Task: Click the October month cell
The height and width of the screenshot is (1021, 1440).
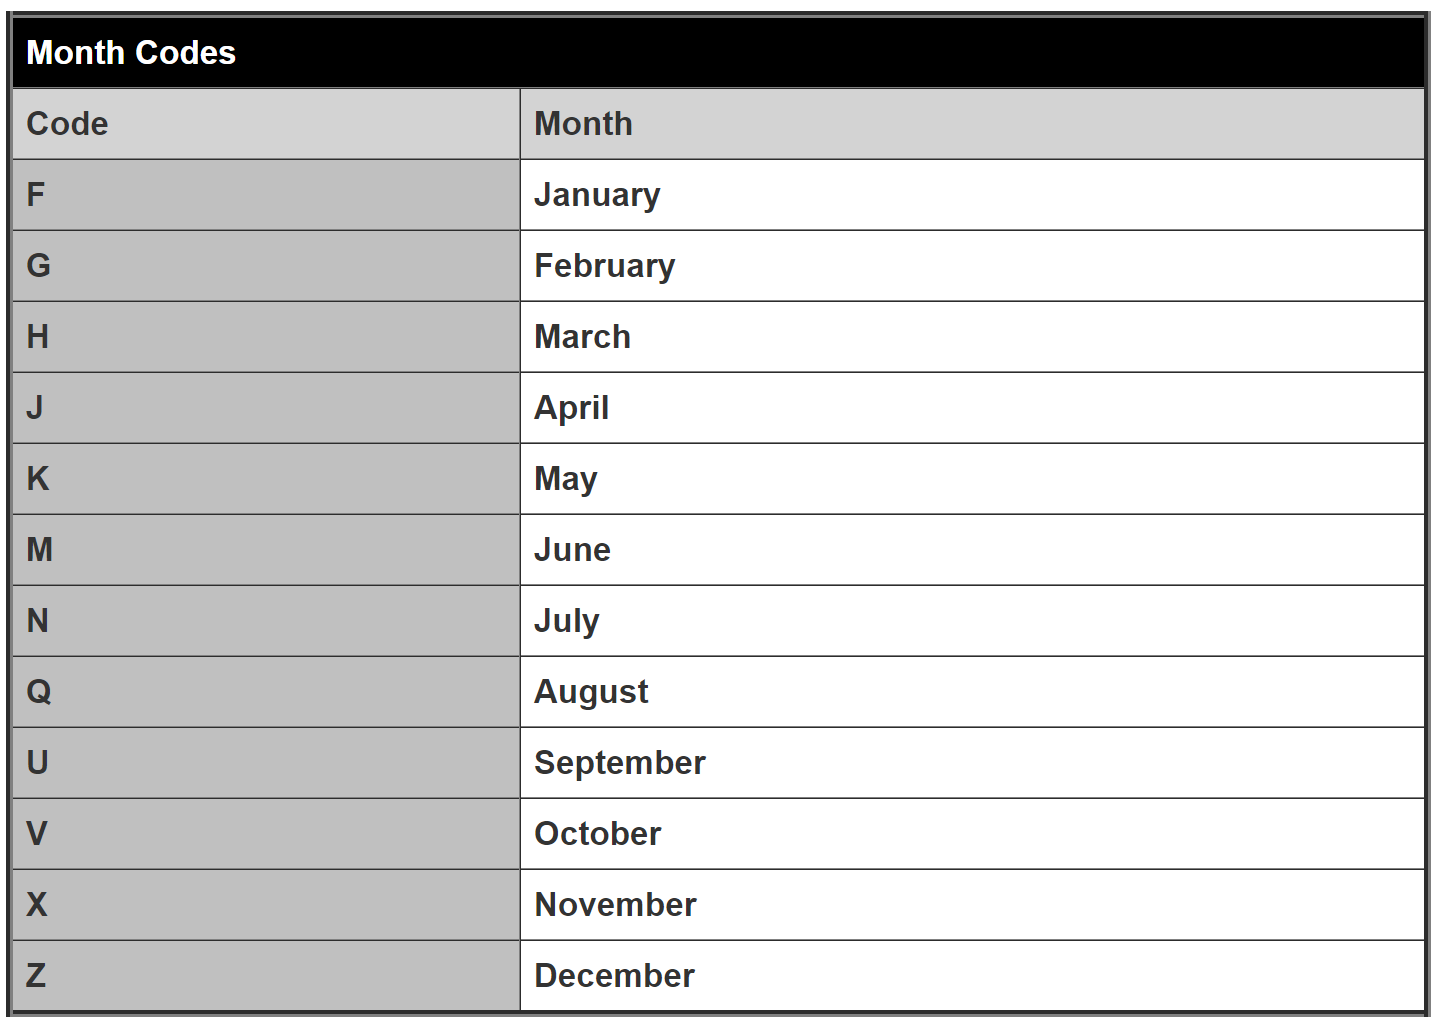Action: [597, 834]
